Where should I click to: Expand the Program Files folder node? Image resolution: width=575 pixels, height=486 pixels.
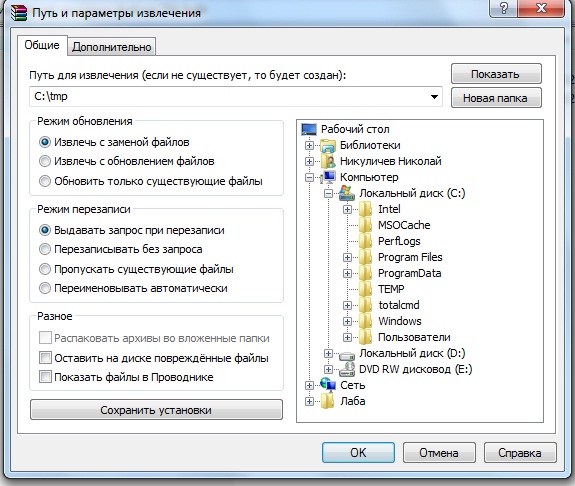pos(347,257)
